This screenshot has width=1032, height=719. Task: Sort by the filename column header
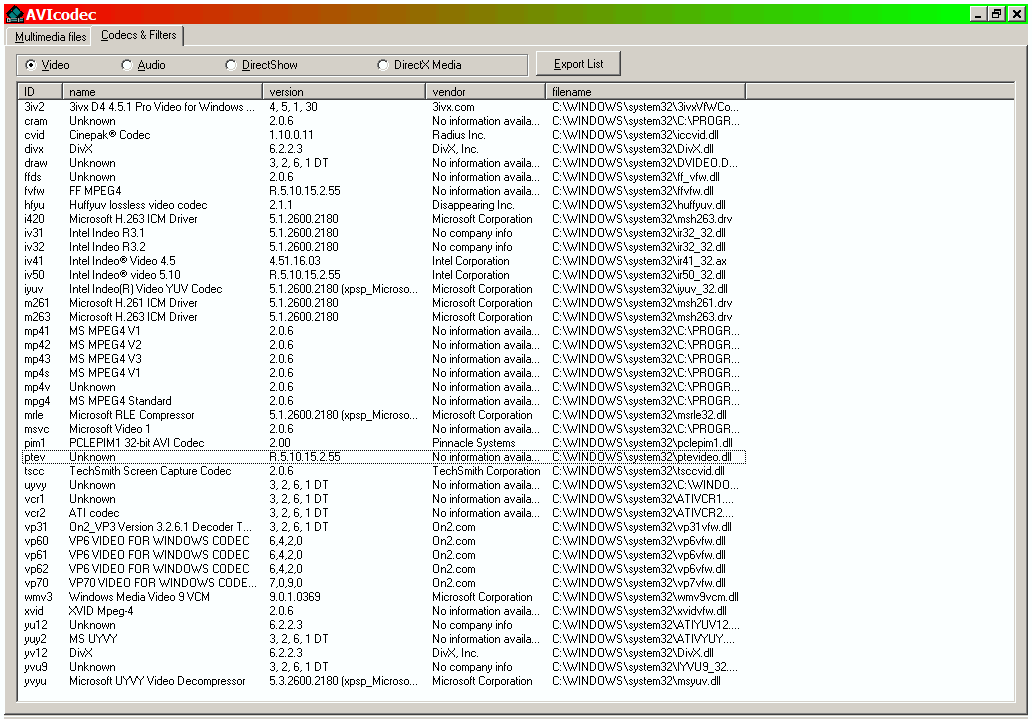coord(646,92)
